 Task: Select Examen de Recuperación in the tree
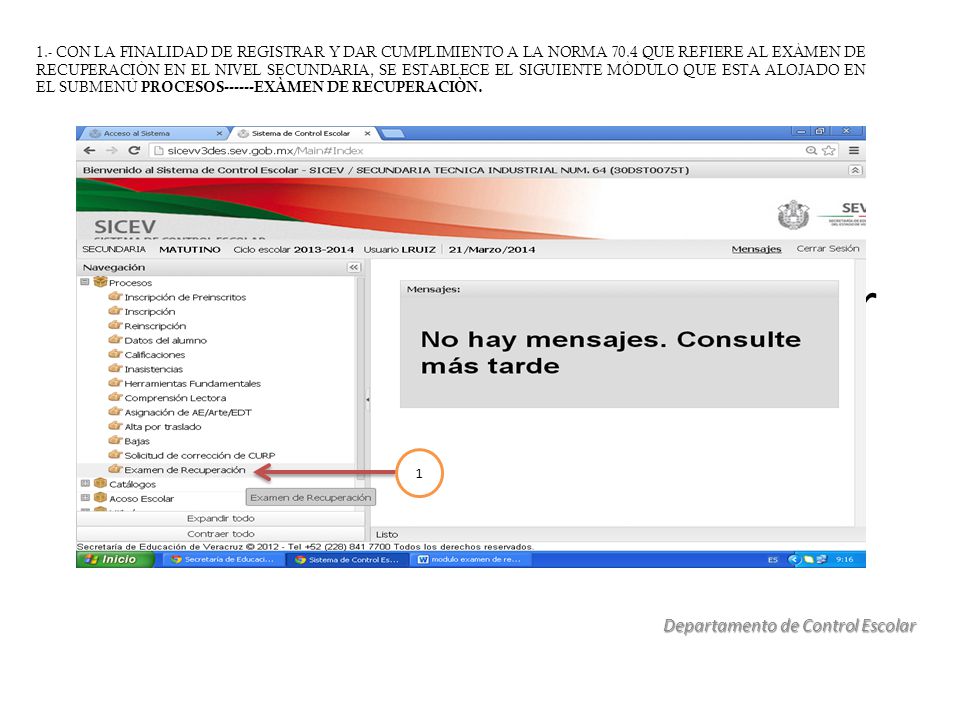tap(184, 470)
